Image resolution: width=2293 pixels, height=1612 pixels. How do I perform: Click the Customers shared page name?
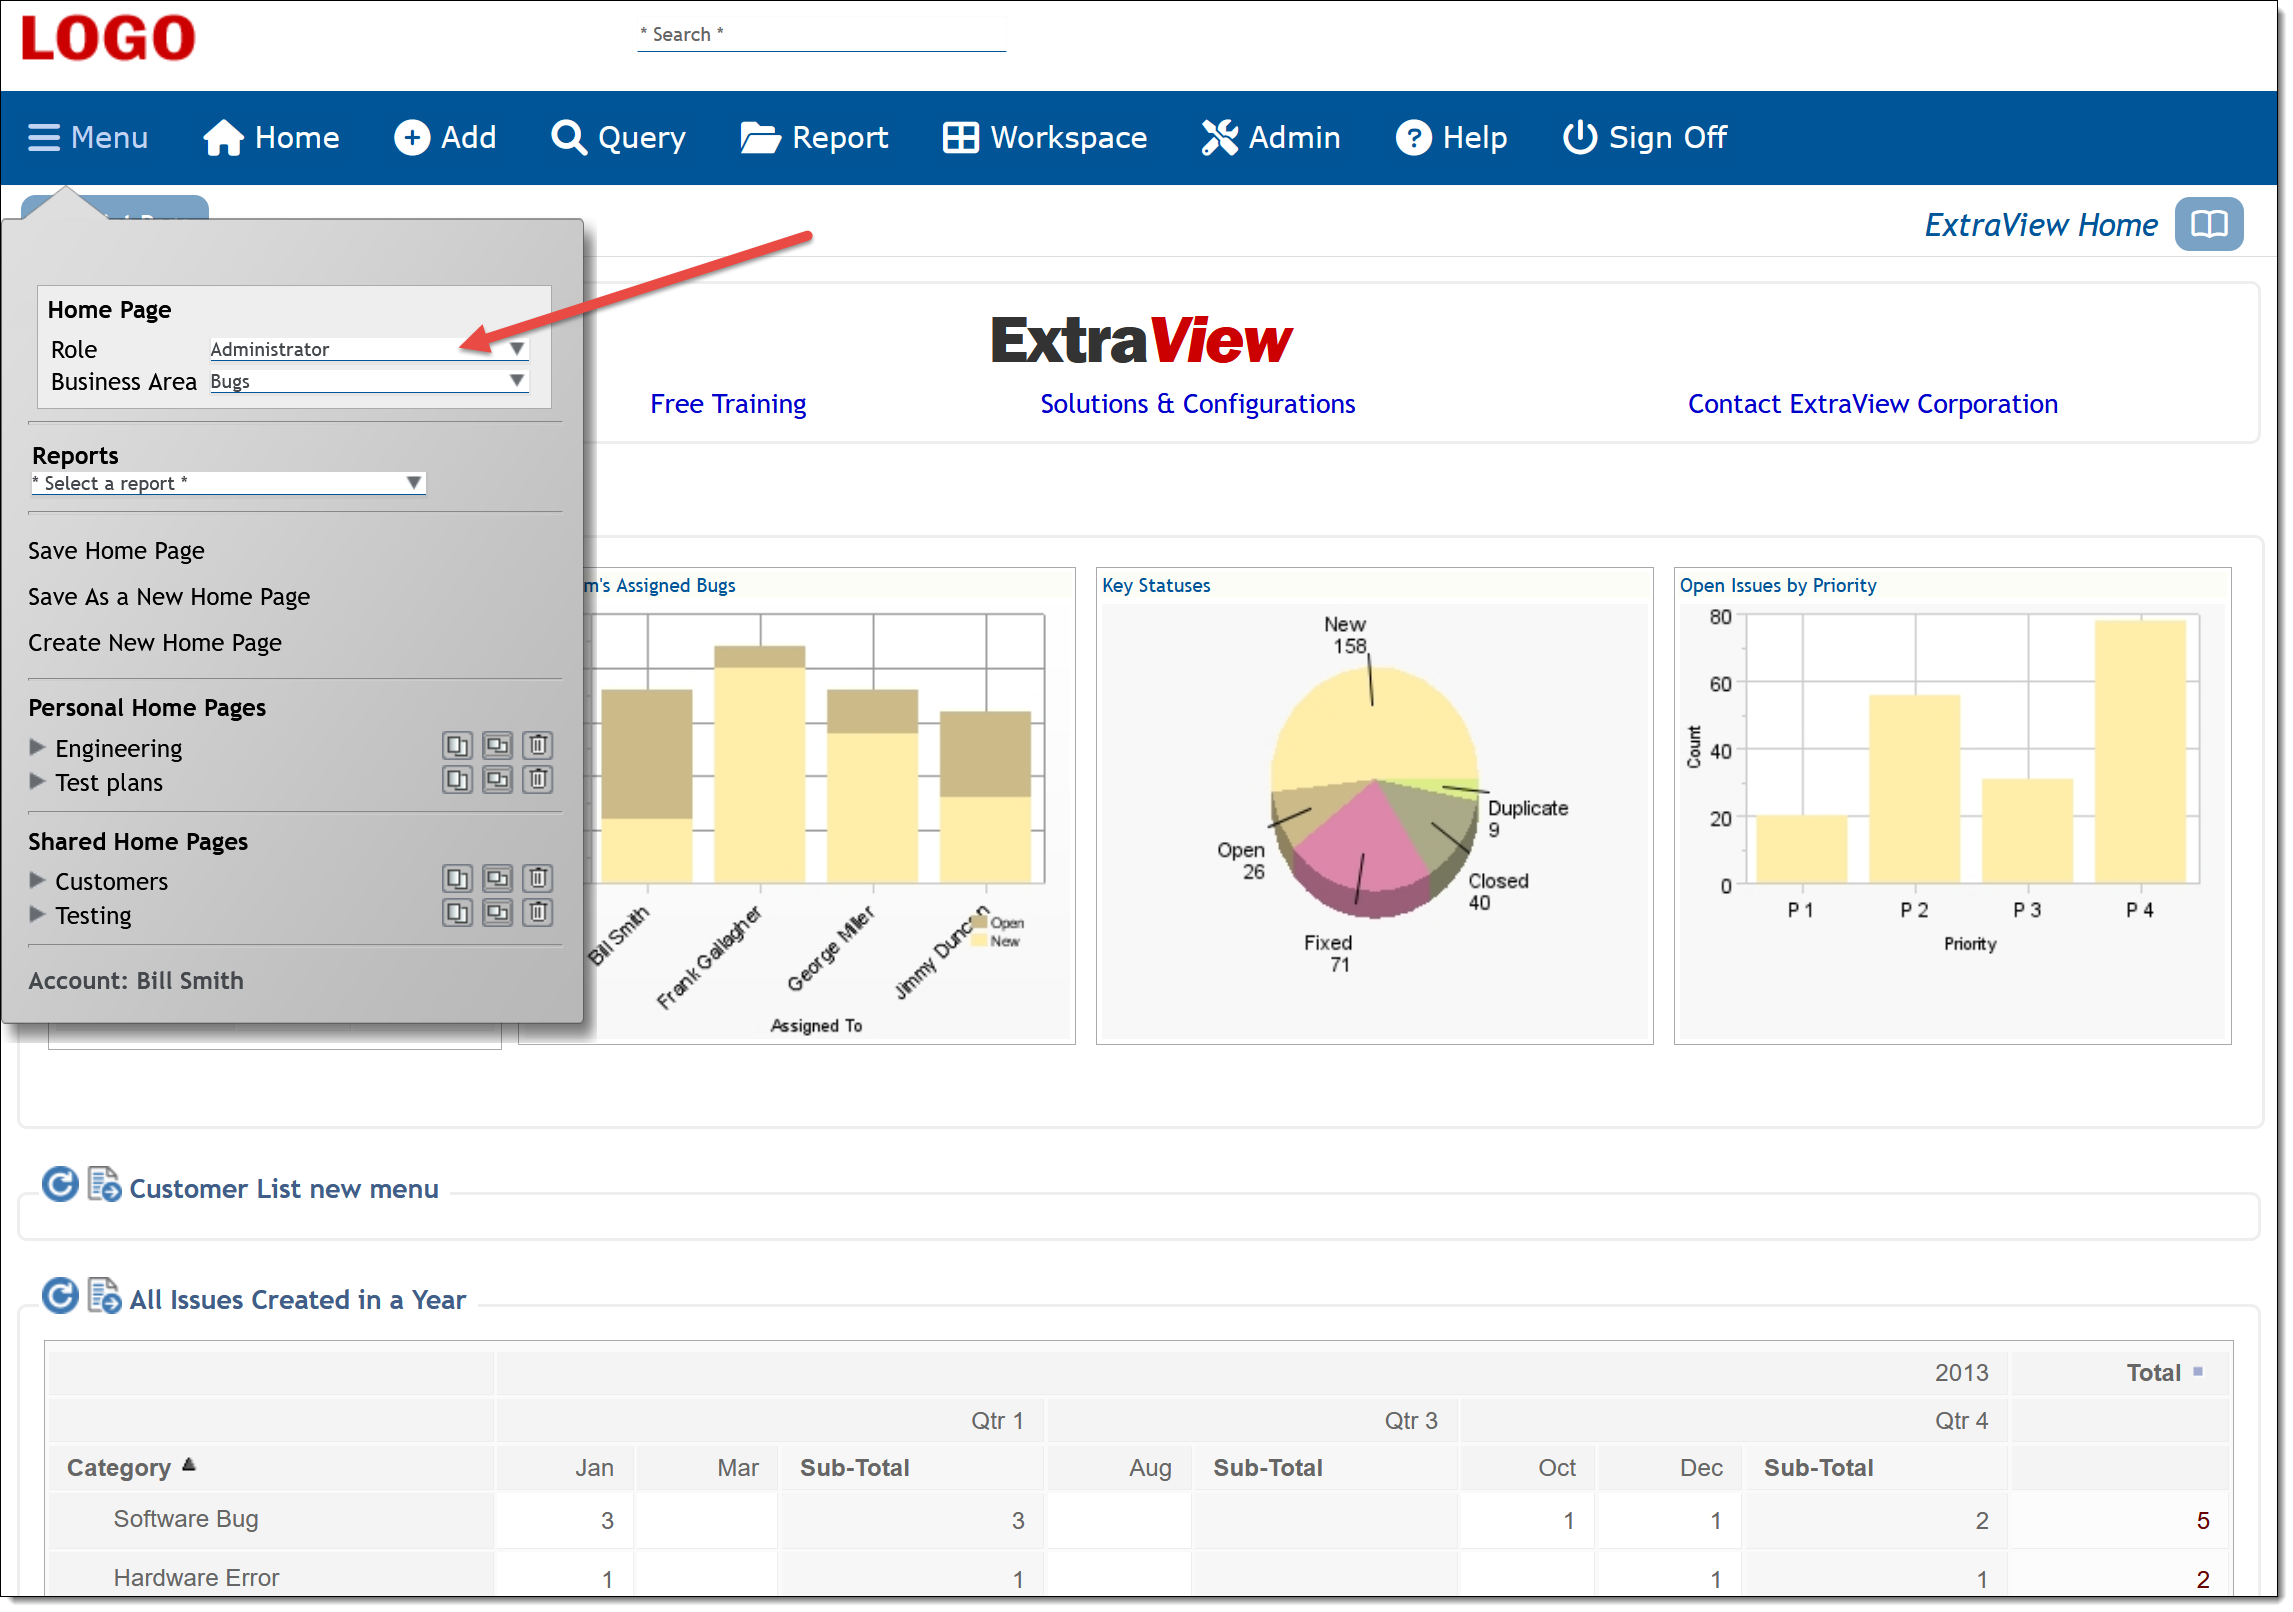point(111,881)
